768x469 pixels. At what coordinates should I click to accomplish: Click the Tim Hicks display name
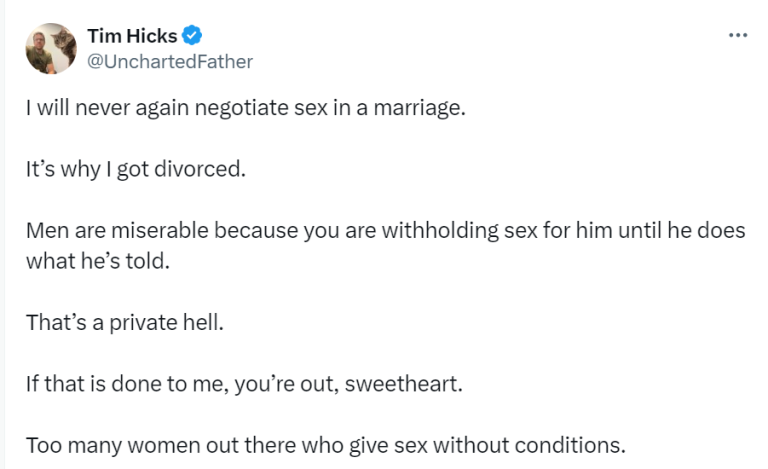coord(132,37)
